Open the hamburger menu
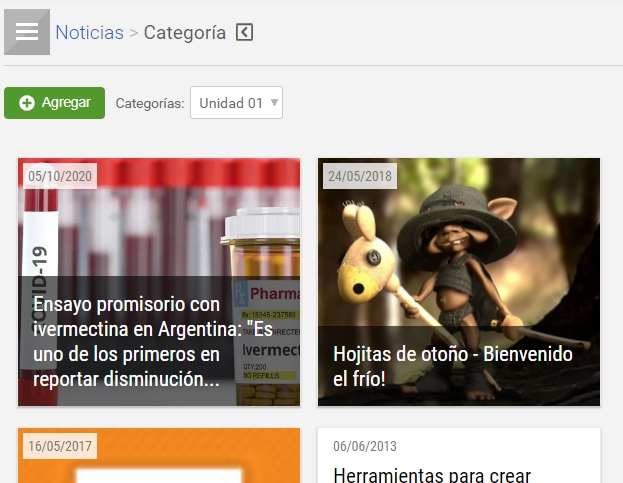 pyautogui.click(x=27, y=32)
